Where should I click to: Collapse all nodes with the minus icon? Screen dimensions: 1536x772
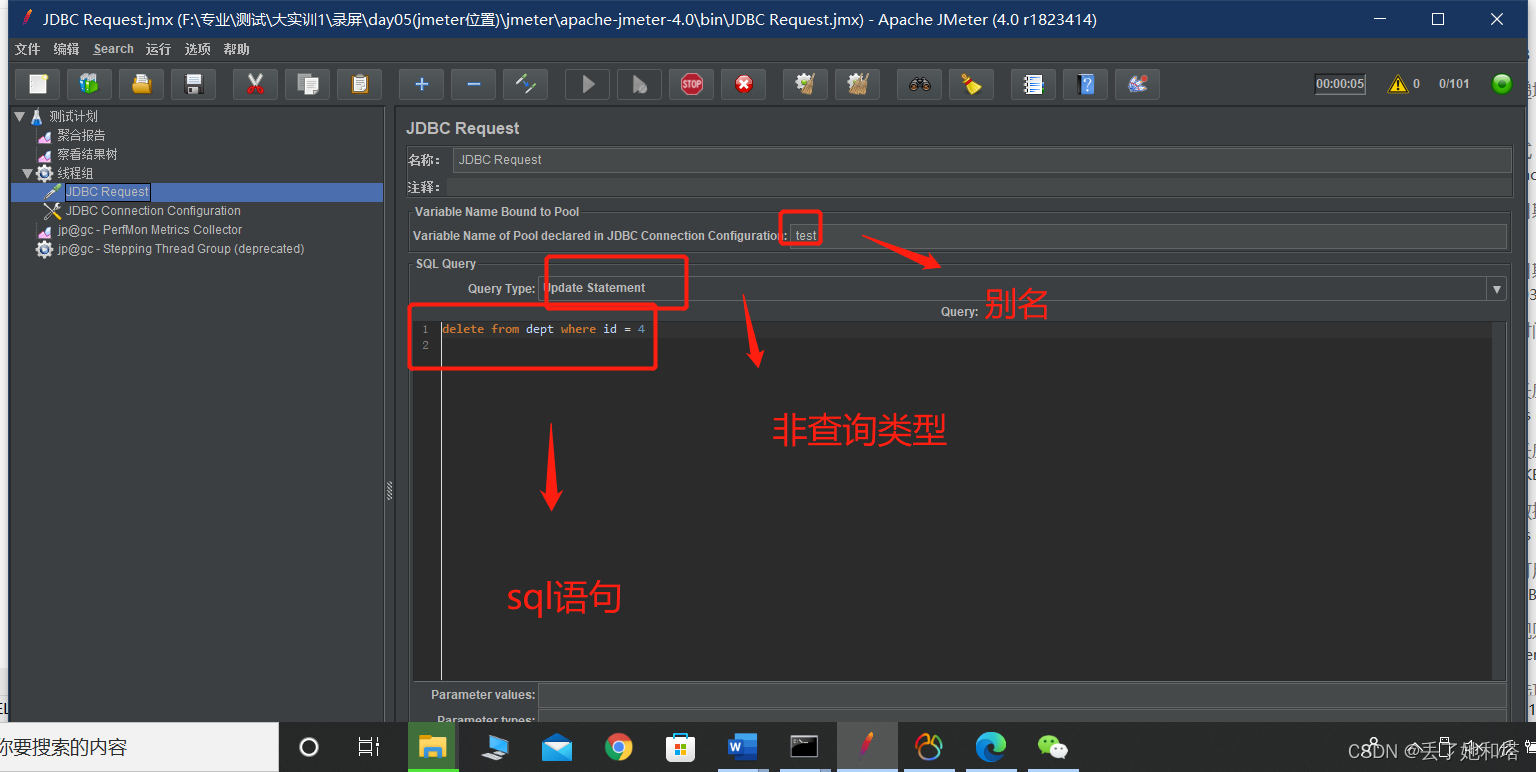coord(474,84)
